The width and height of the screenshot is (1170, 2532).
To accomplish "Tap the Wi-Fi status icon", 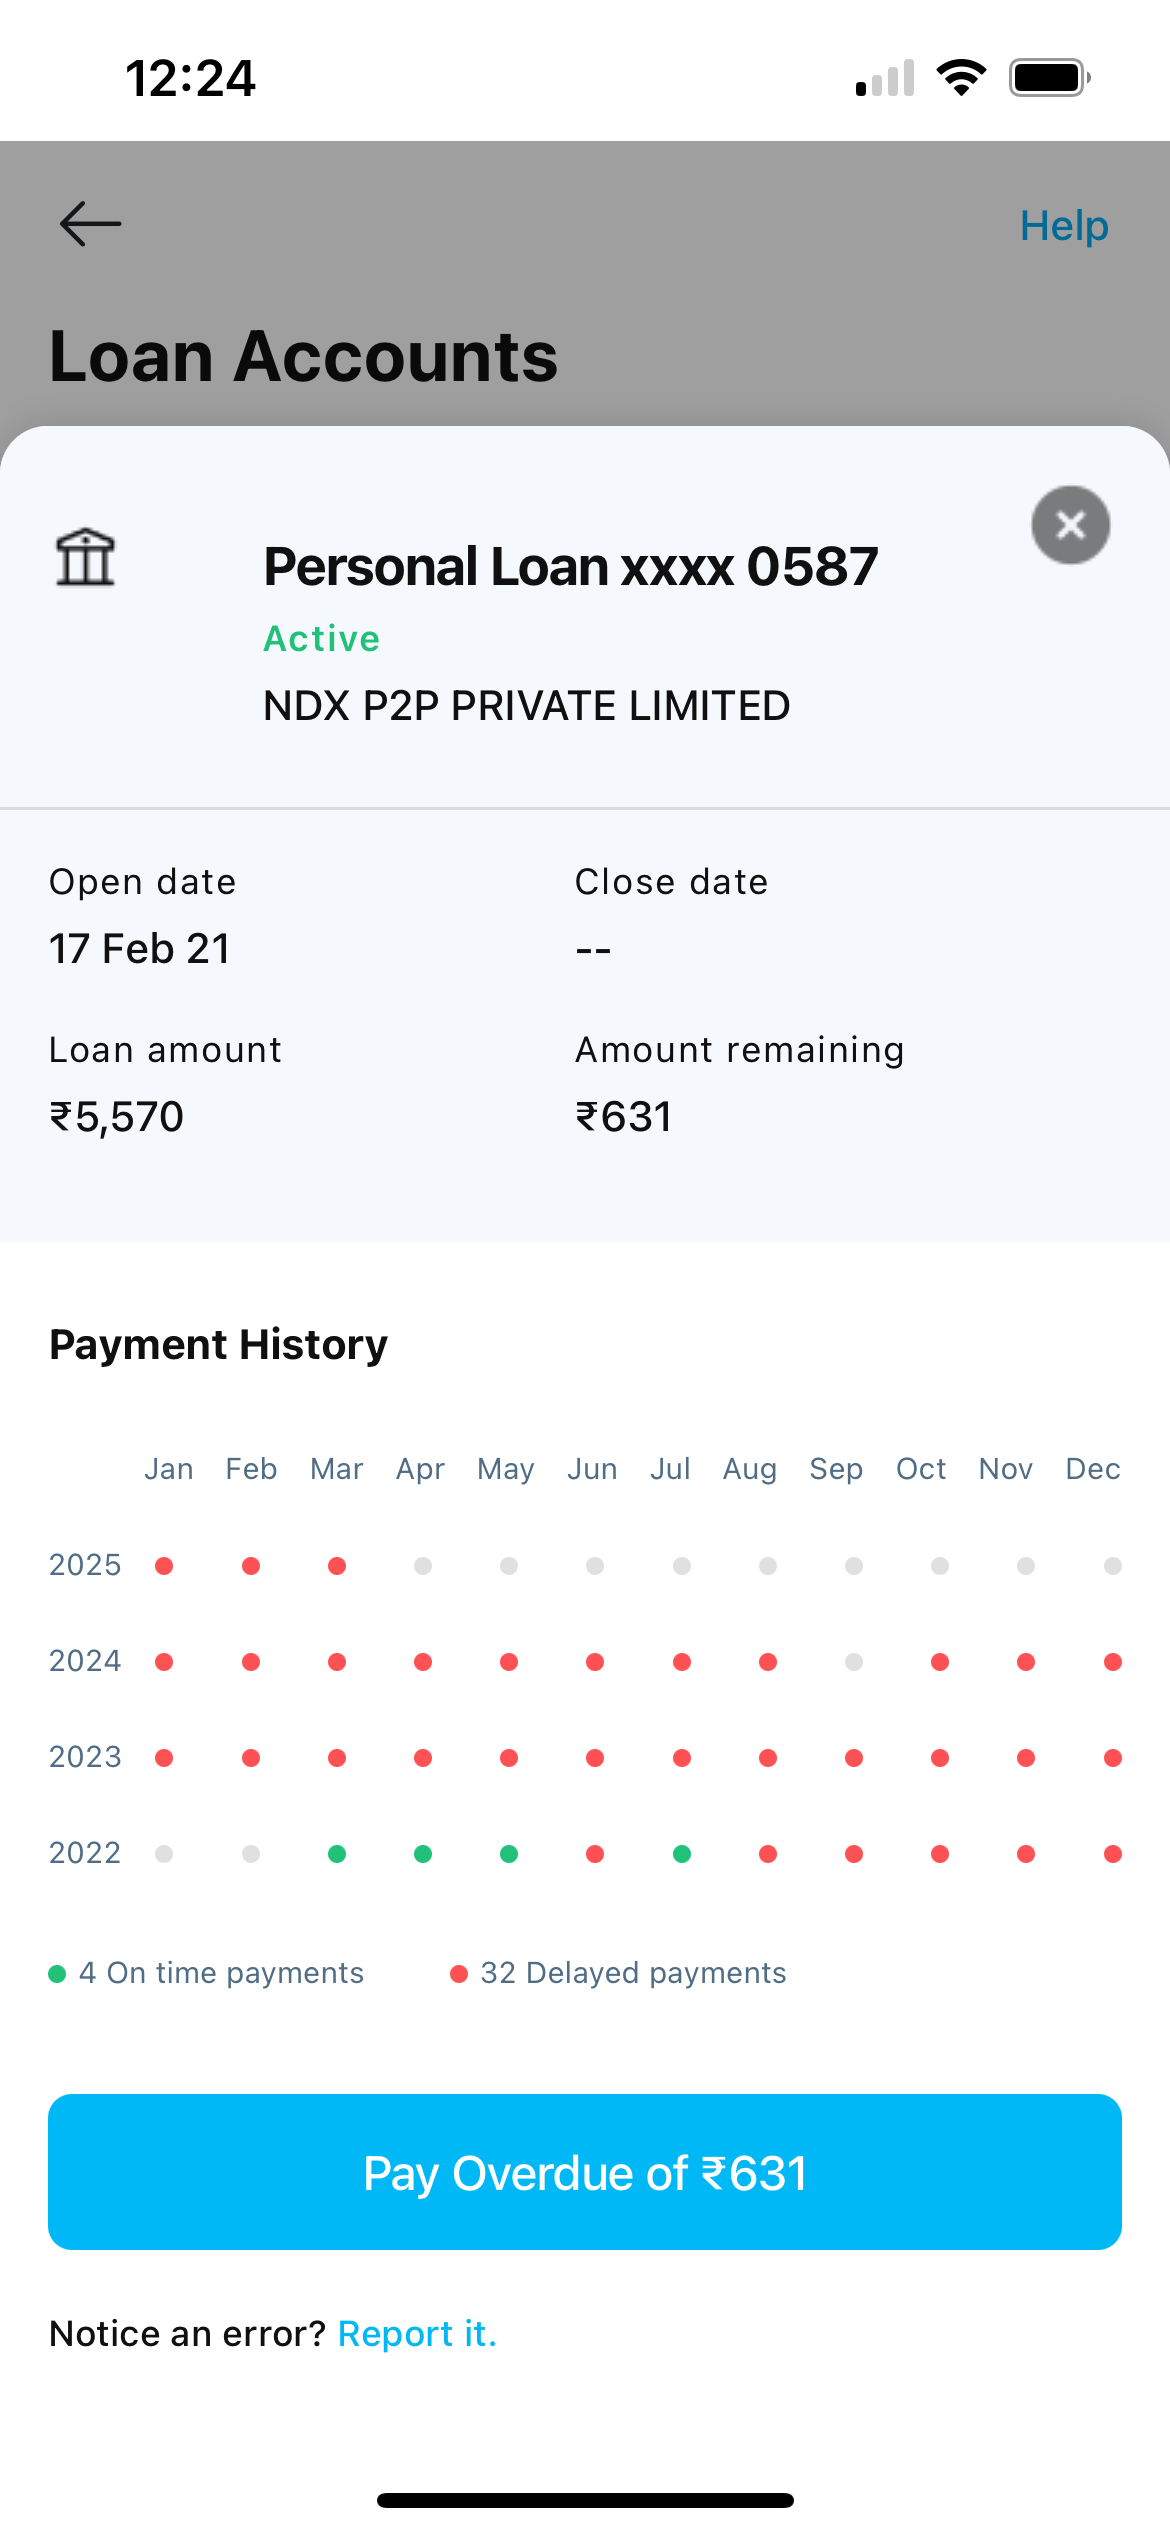I will [x=961, y=77].
